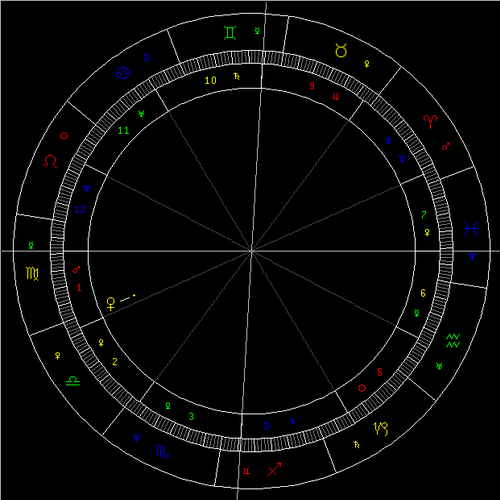Click the red house number 1
Viewport: 500px width, 500px height.
pos(79,288)
